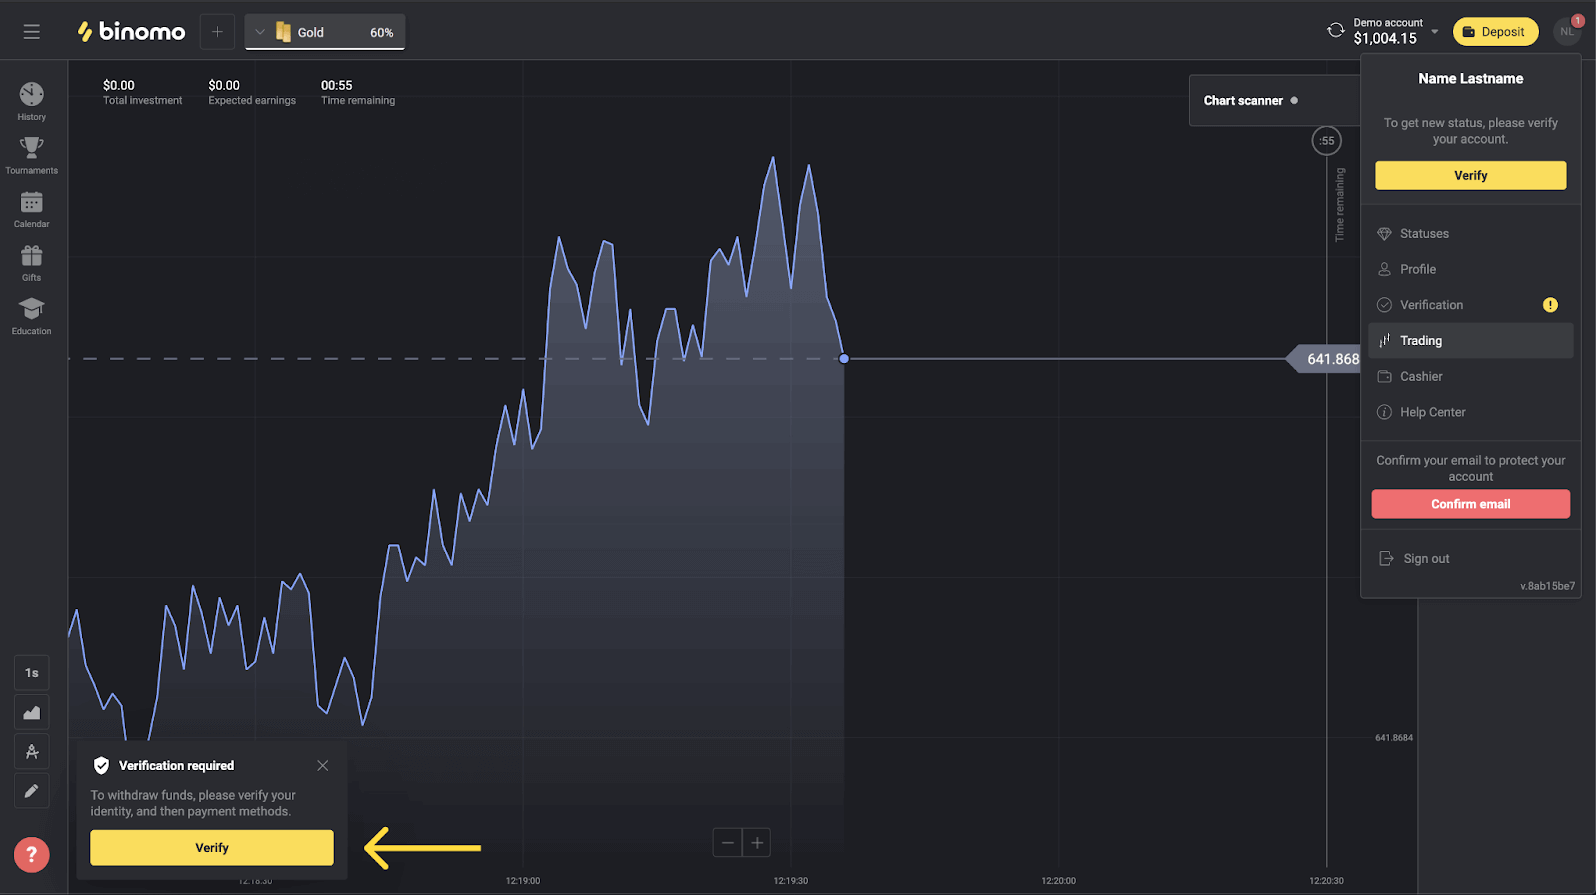Screen dimensions: 1596x895
Task: Open the Education sidebar icon
Action: point(32,316)
